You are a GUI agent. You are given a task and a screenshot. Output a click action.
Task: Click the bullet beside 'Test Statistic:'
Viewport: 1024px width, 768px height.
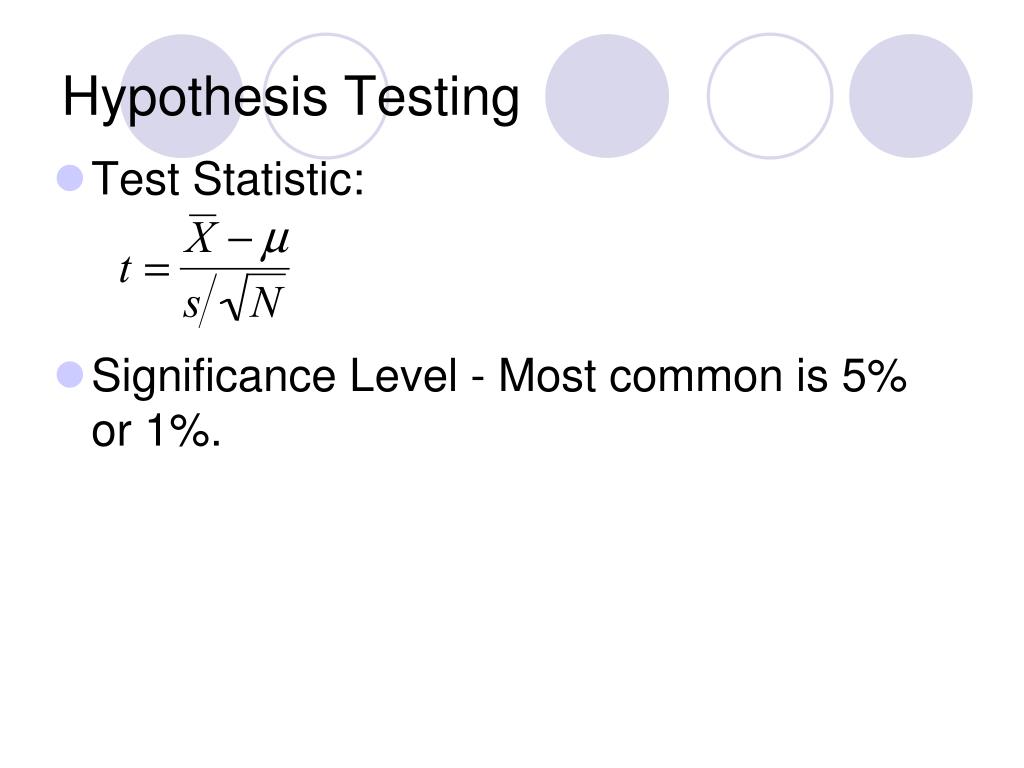click(x=71, y=178)
